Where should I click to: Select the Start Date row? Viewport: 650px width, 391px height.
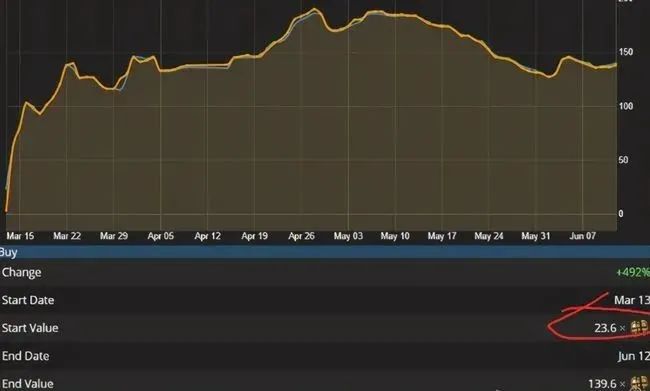(x=325, y=300)
